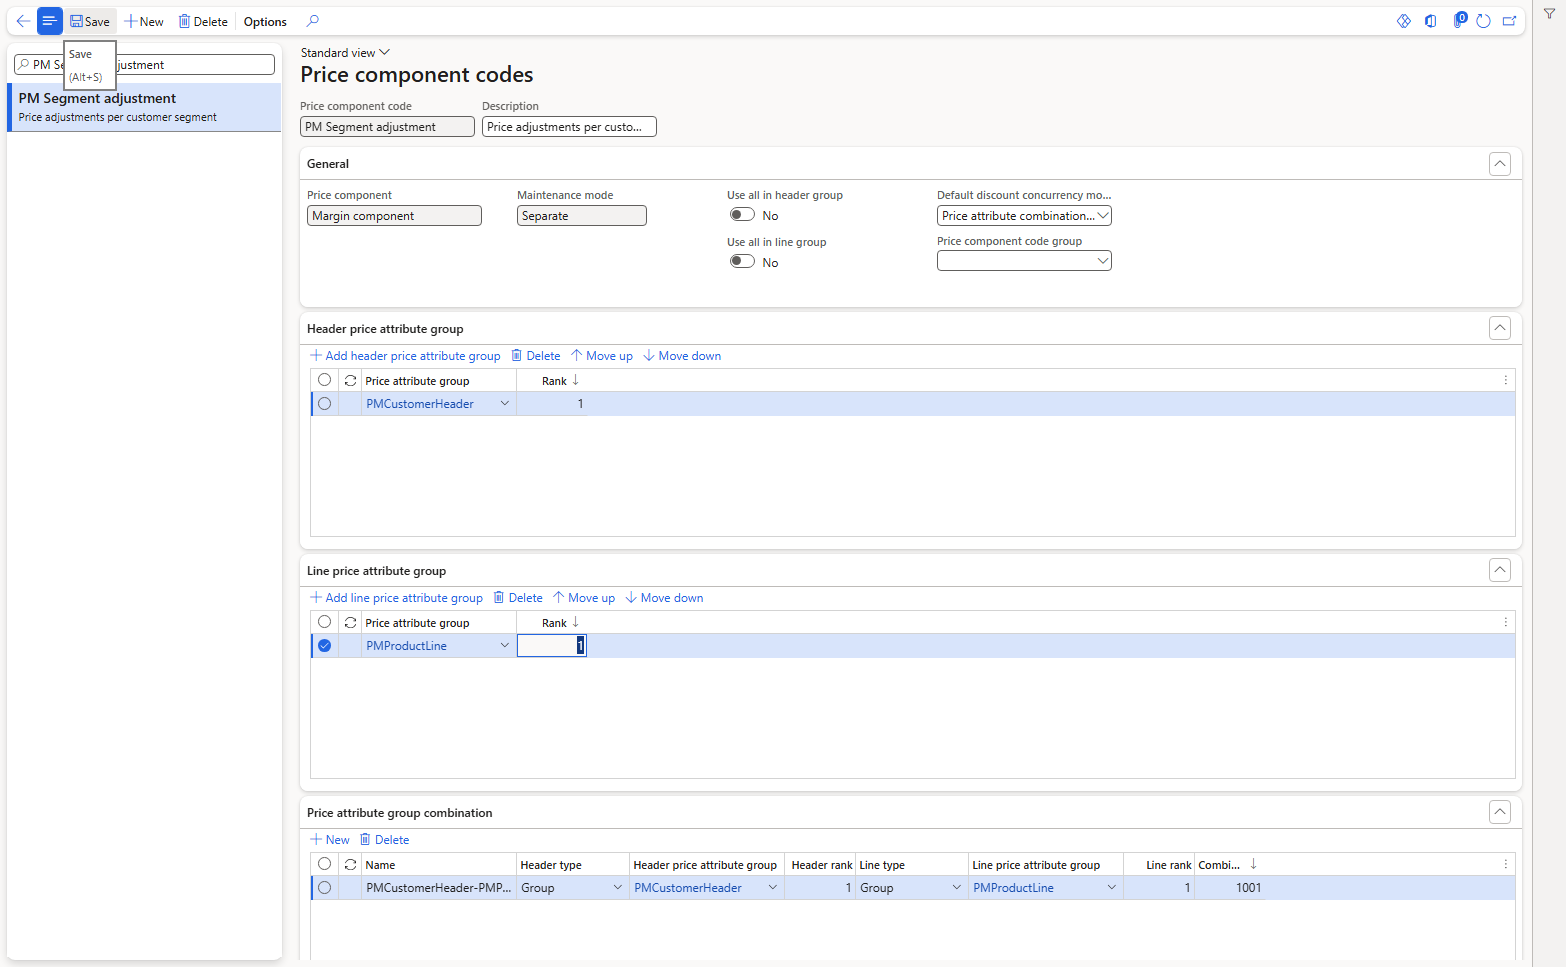This screenshot has height=967, width=1566.
Task: Open Header type Group dropdown
Action: 618,888
